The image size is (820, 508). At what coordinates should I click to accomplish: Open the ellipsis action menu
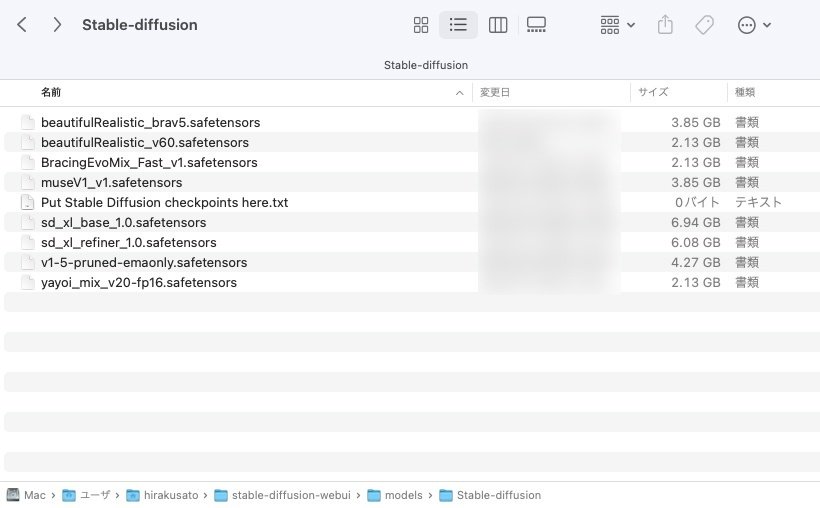(754, 25)
